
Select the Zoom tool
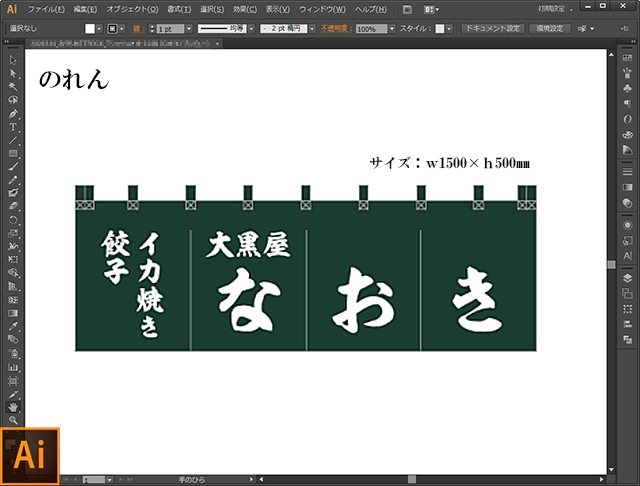click(x=13, y=420)
